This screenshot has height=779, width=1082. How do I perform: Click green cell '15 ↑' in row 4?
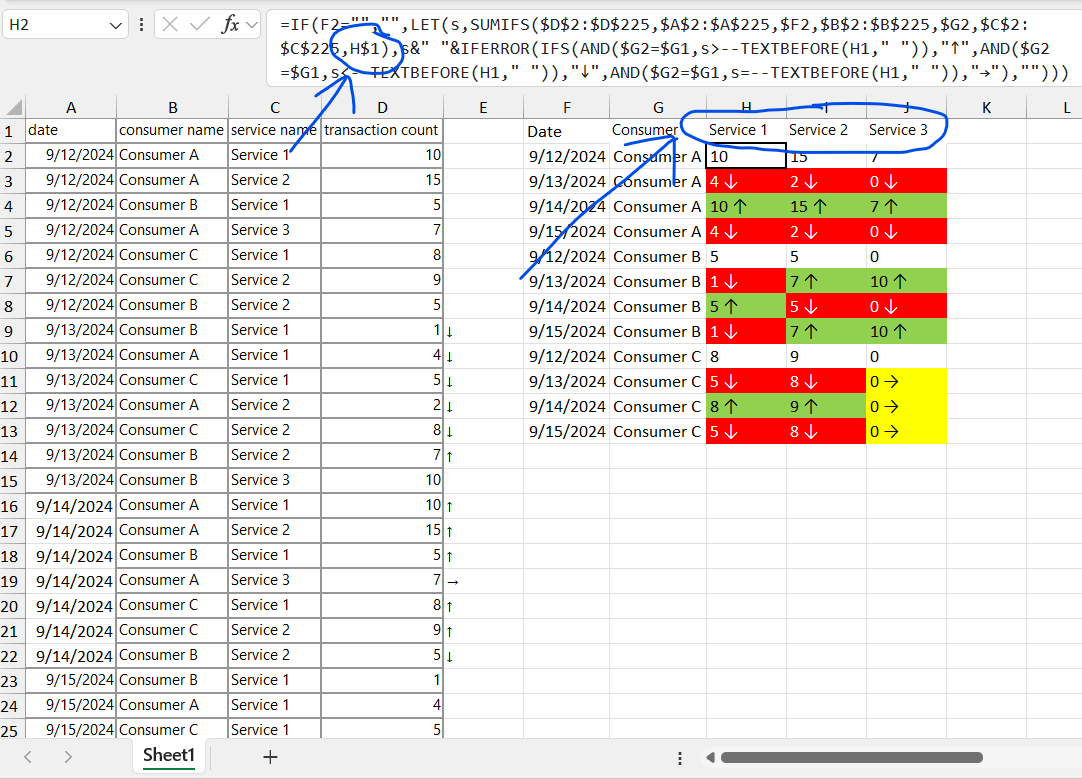click(x=826, y=206)
